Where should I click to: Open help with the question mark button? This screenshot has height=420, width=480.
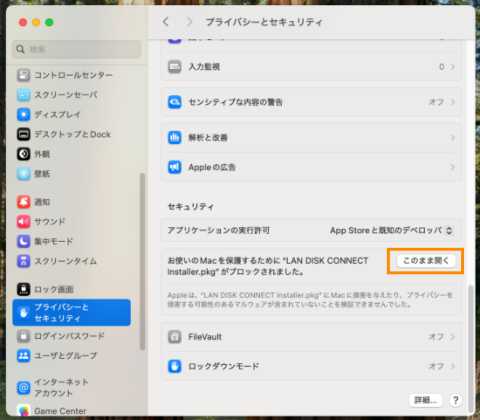click(x=456, y=400)
